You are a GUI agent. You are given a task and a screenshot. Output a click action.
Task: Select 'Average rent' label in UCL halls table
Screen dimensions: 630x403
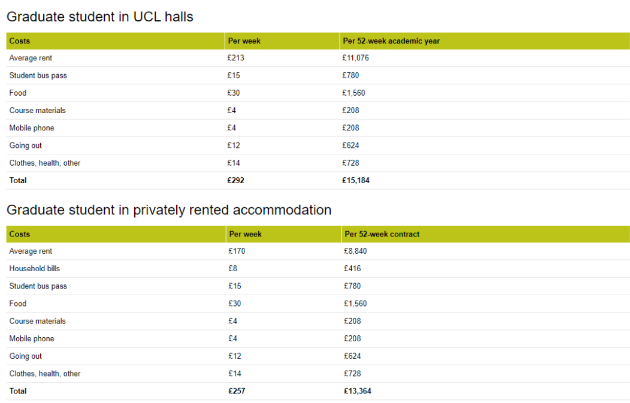tap(31, 58)
